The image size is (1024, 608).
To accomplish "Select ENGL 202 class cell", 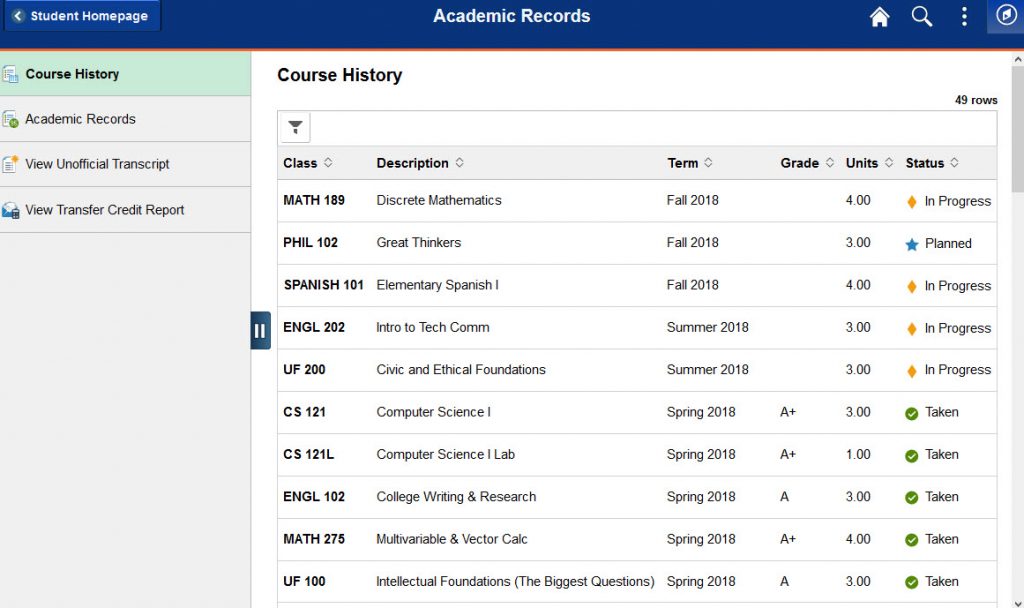I will click(x=313, y=327).
